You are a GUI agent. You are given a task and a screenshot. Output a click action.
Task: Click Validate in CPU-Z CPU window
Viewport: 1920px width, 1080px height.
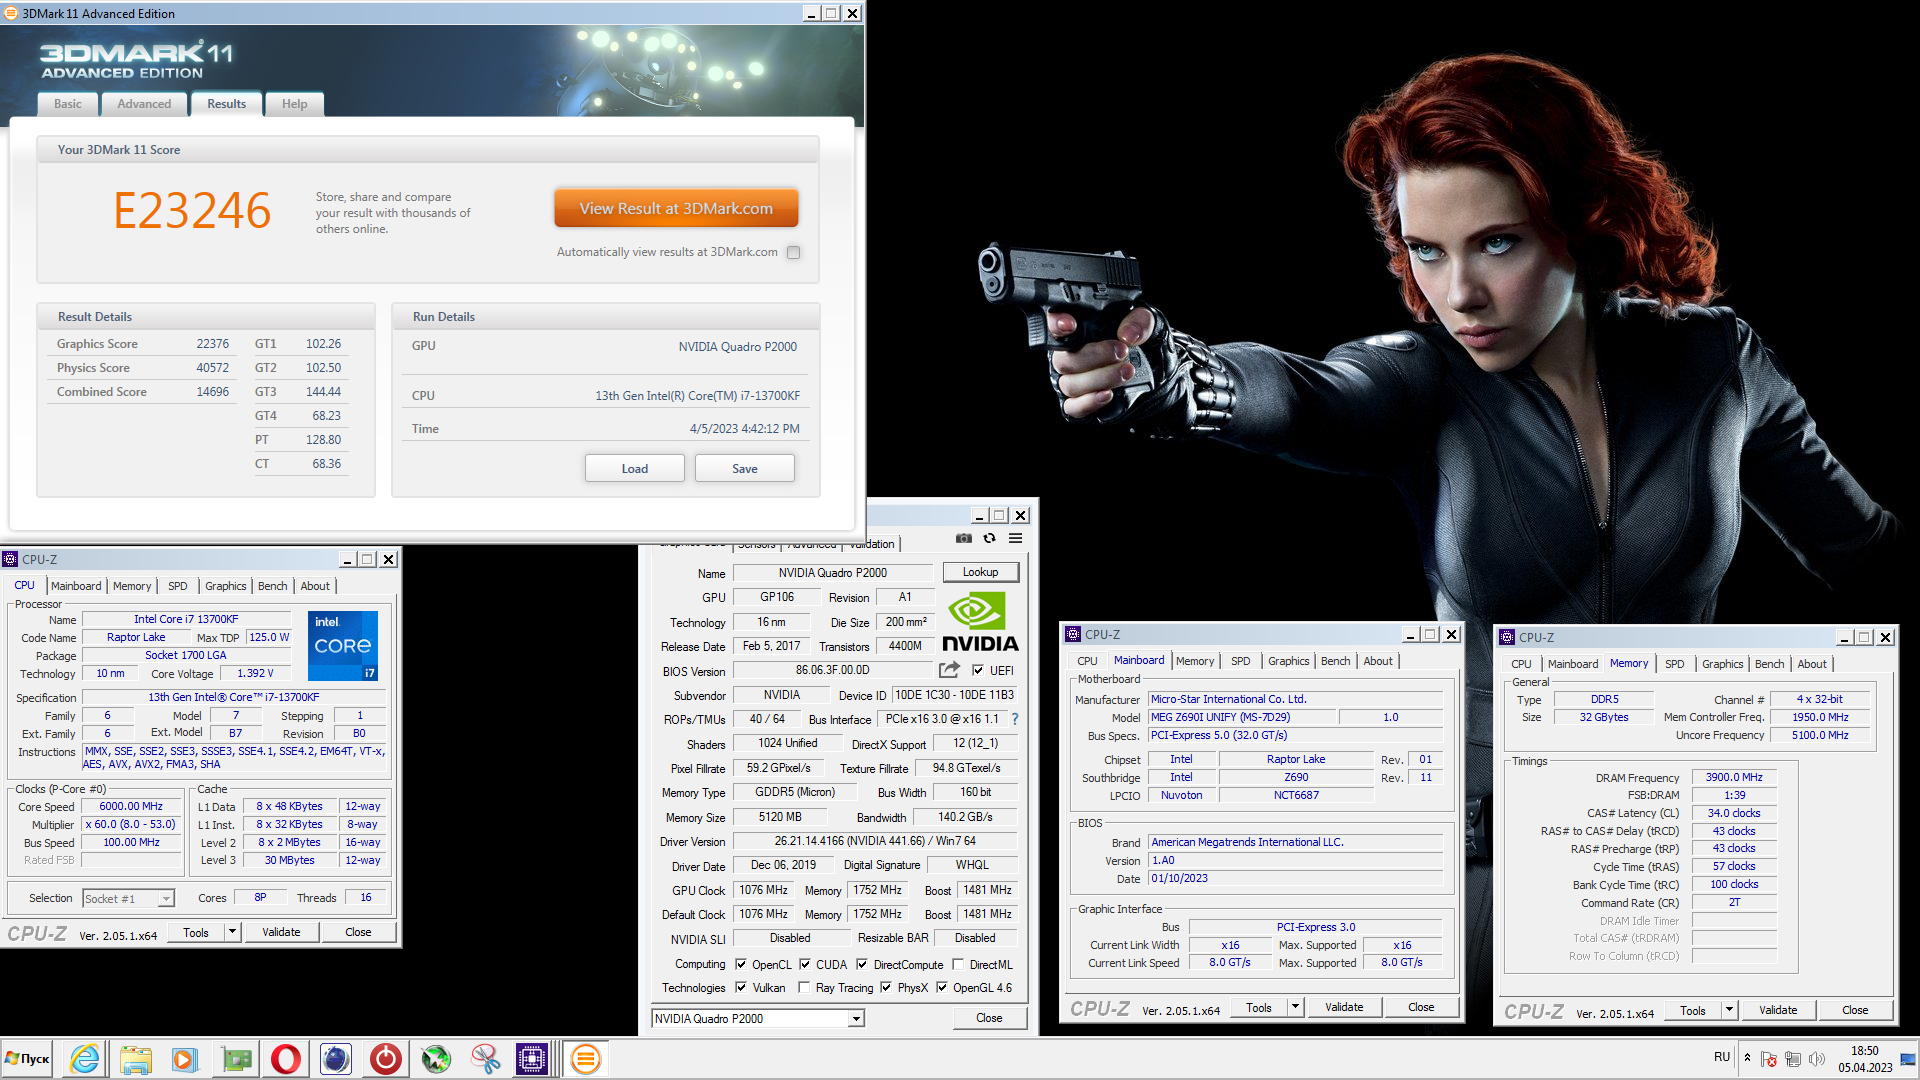281,932
